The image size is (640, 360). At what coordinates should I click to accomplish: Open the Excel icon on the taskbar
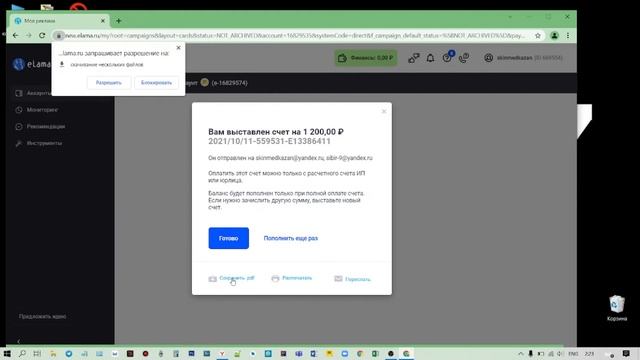pos(375,353)
